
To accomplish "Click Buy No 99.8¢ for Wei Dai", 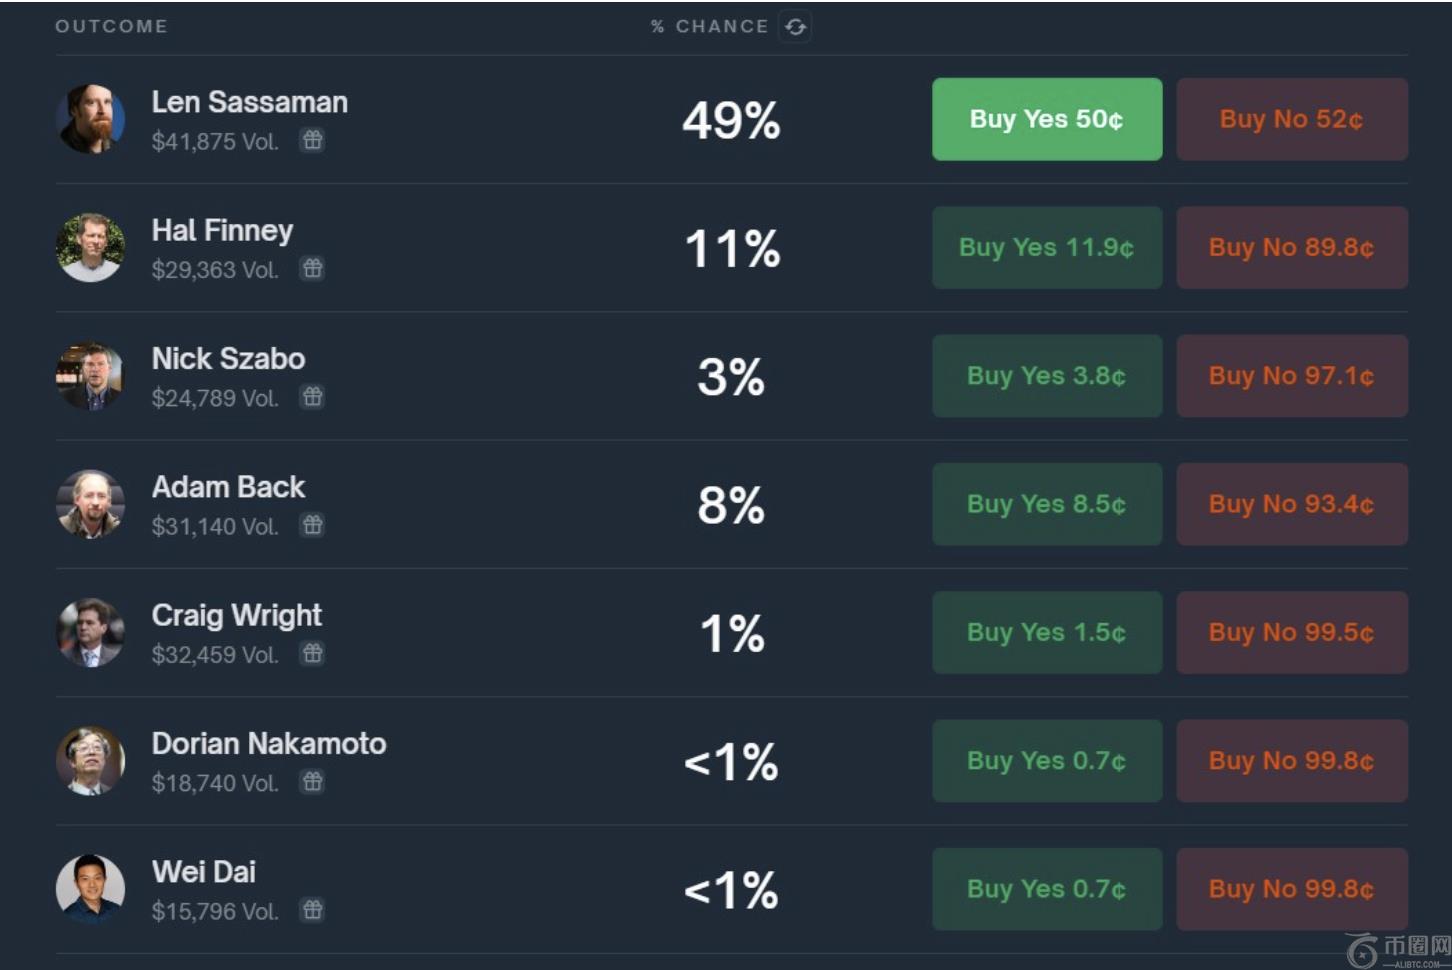I will click(1291, 889).
